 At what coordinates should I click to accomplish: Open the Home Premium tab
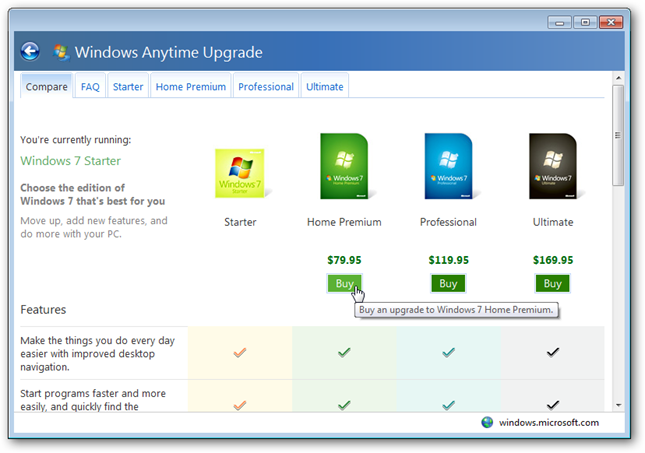(191, 86)
